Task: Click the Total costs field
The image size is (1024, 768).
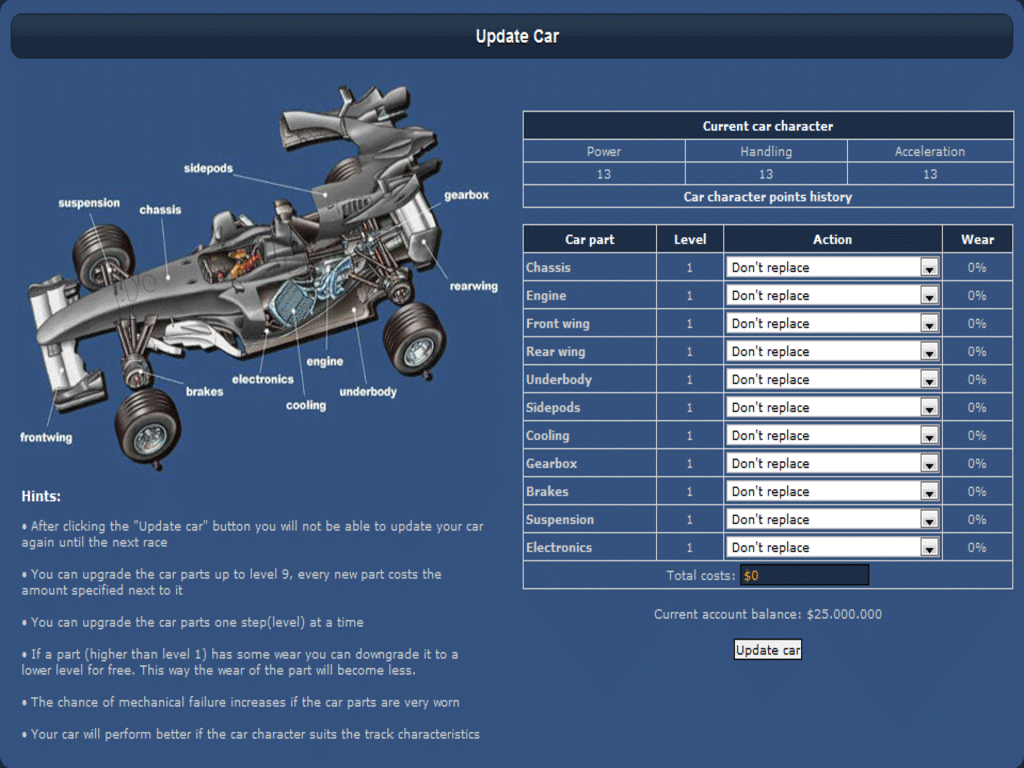Action: pos(804,575)
